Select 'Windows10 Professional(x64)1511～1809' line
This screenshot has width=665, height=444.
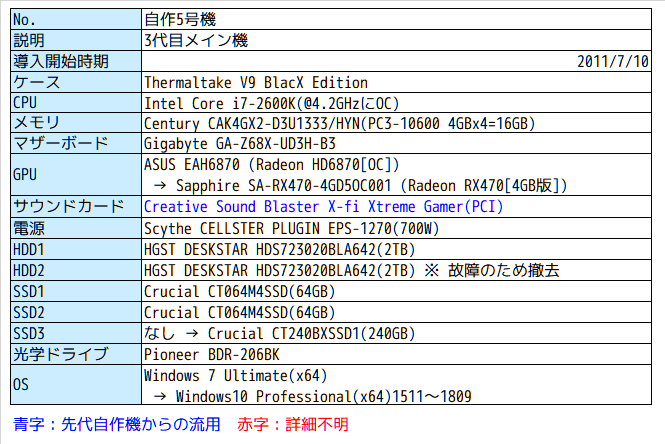(x=313, y=397)
